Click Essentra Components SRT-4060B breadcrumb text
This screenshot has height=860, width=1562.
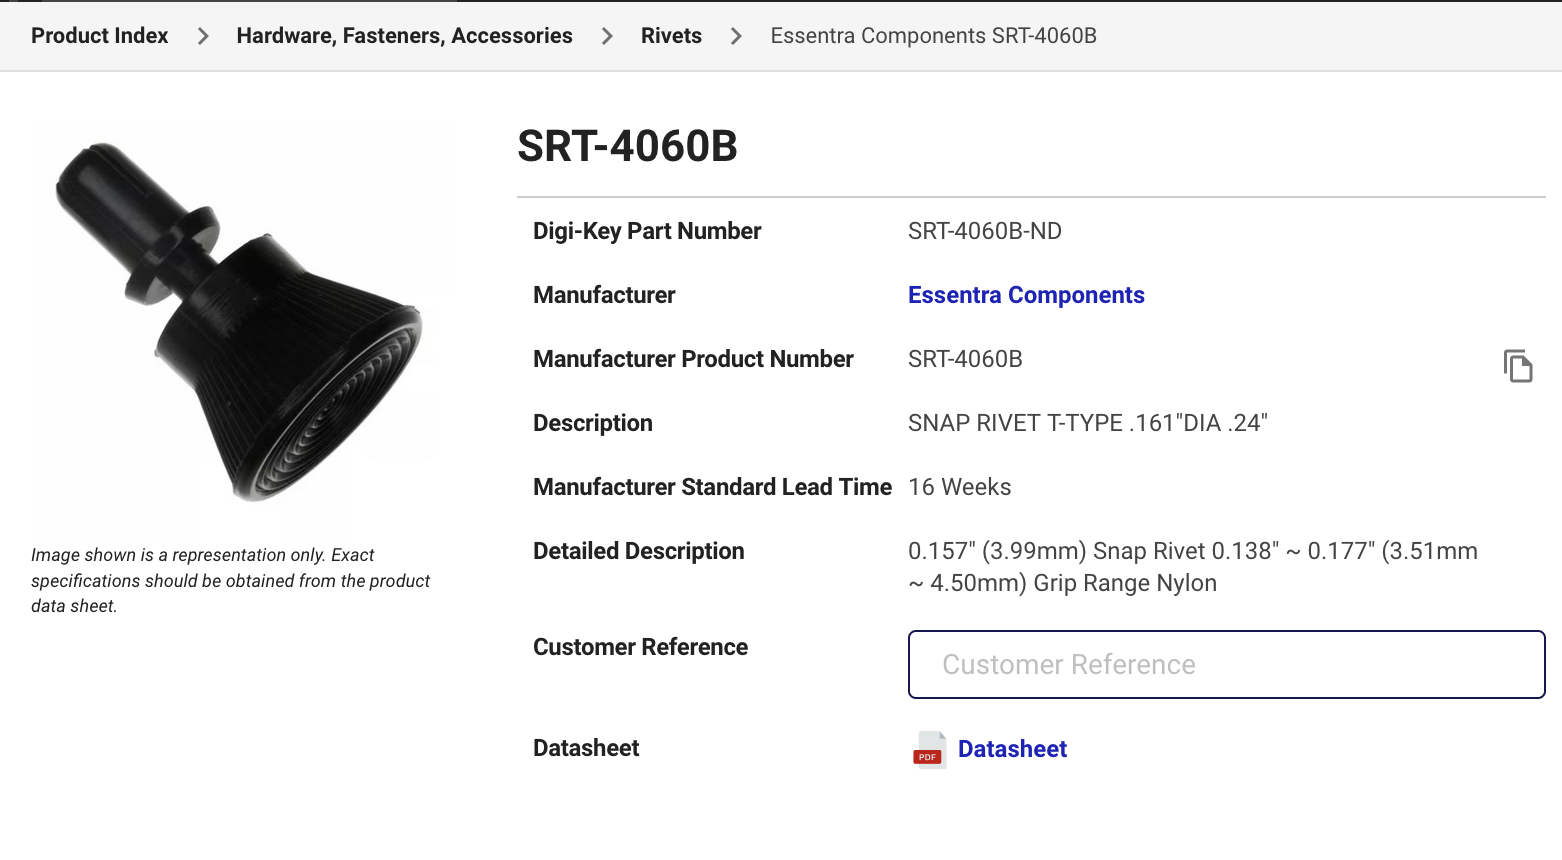[933, 36]
